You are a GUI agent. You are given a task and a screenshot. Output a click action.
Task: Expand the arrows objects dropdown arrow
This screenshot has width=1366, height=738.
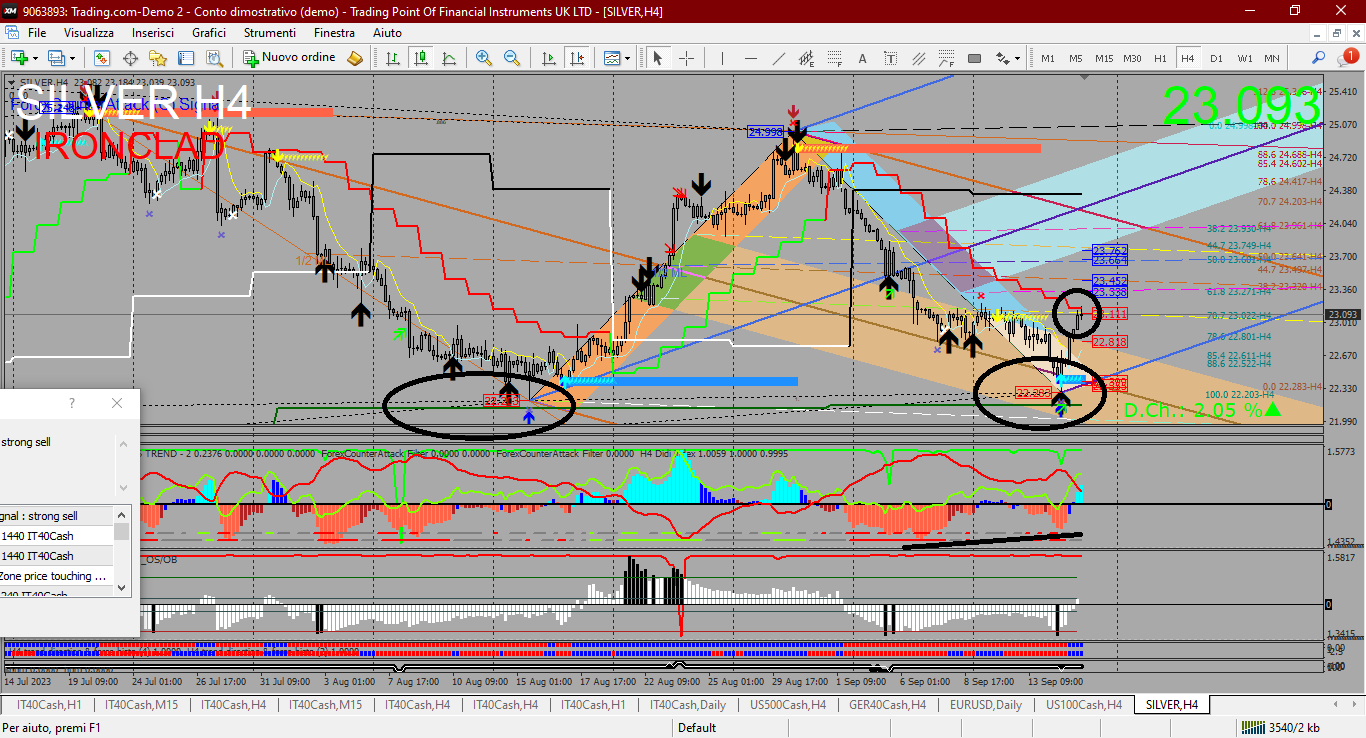(x=1017, y=58)
